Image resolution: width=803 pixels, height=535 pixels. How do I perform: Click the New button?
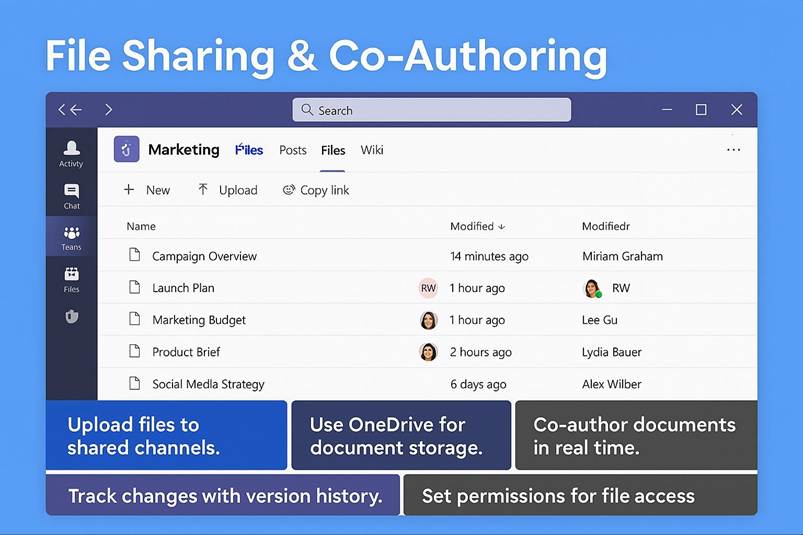(146, 190)
